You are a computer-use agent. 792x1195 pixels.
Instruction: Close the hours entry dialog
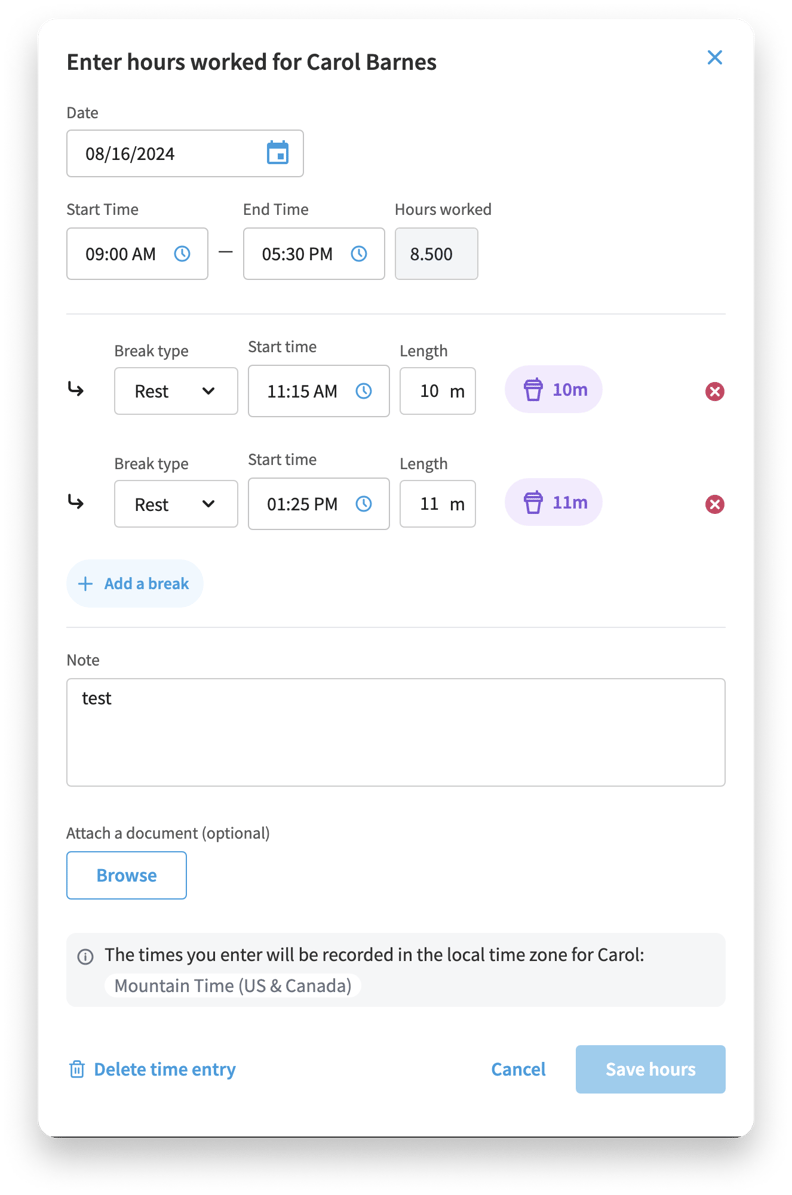[714, 57]
